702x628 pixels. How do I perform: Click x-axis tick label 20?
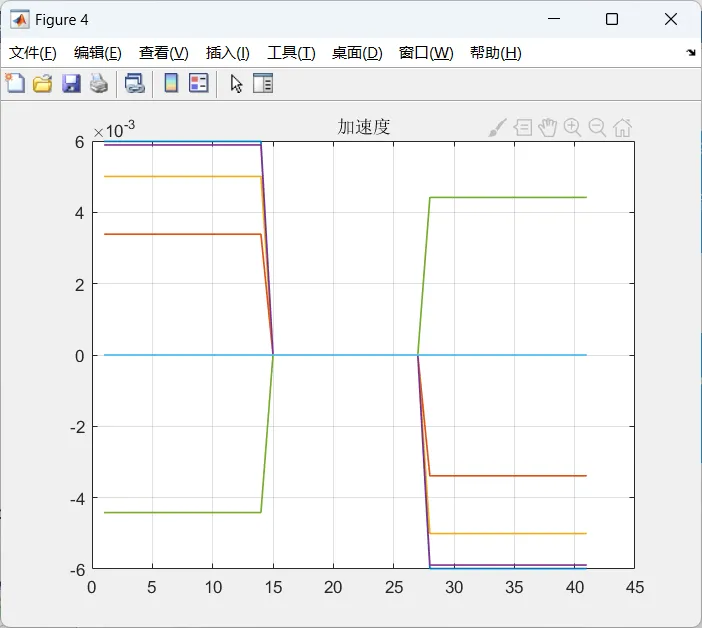[333, 587]
